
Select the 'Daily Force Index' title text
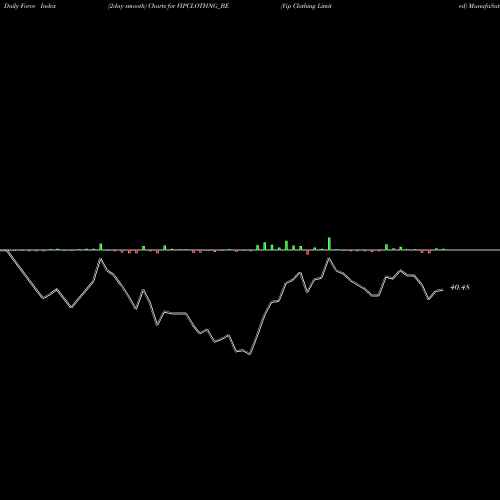(x=30, y=6)
